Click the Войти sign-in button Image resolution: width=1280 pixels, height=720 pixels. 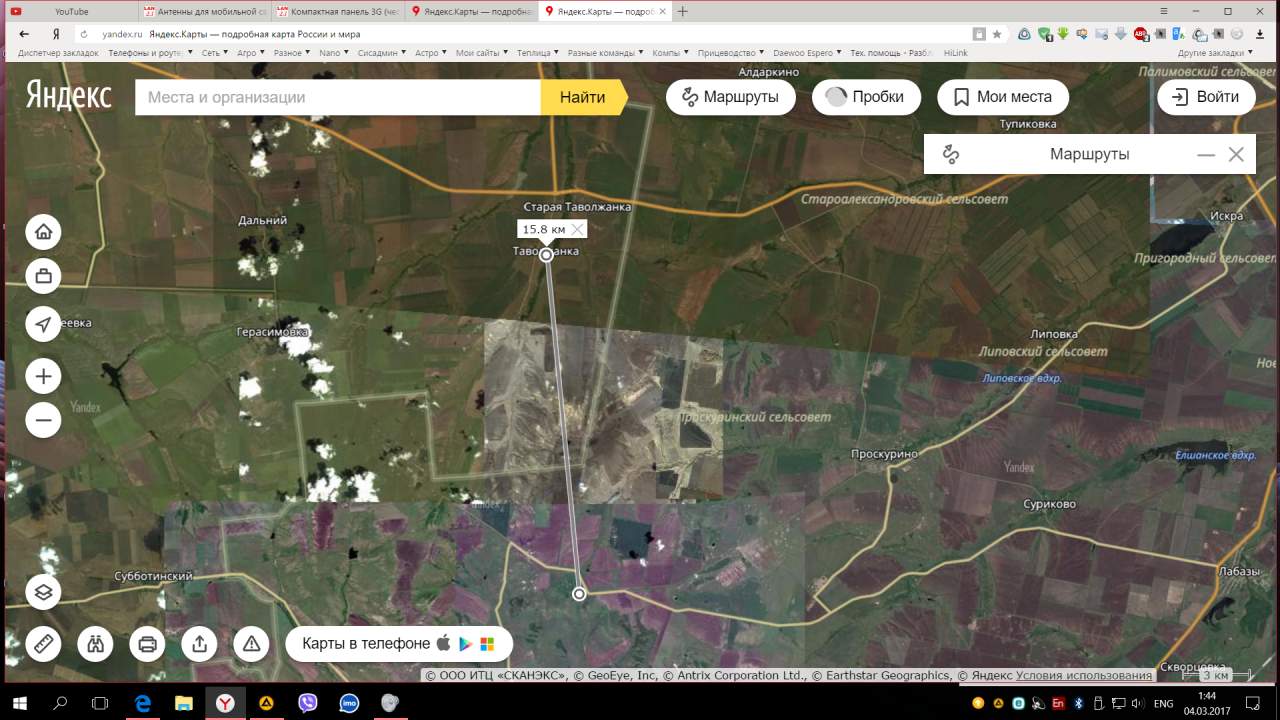[x=1206, y=97]
